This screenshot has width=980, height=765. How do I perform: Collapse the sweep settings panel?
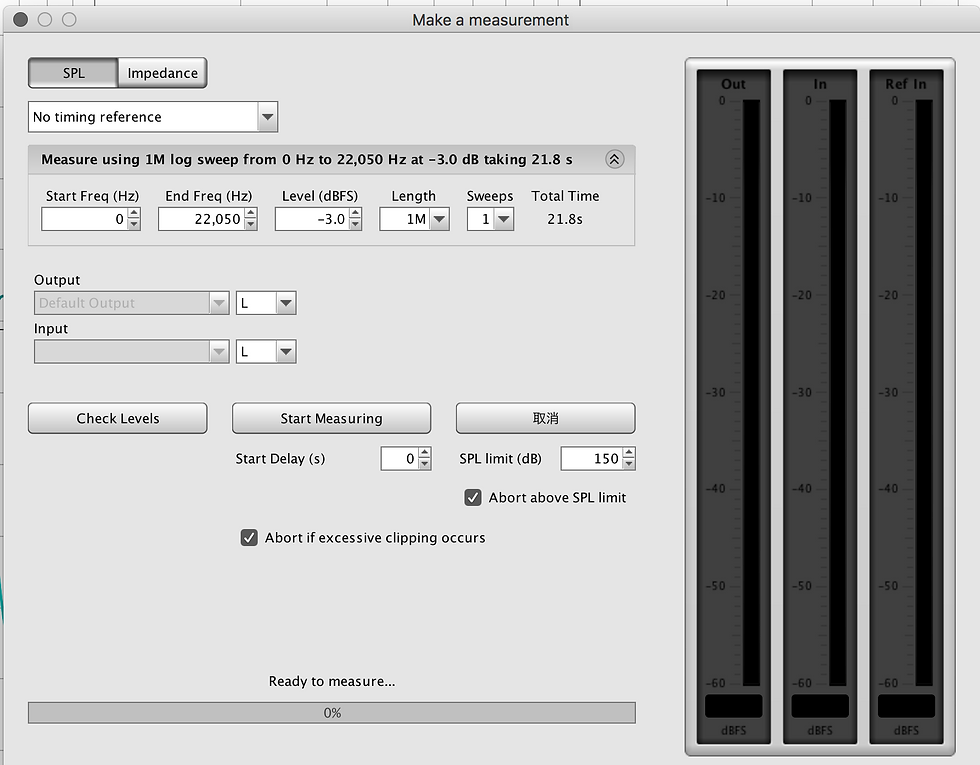[x=615, y=159]
